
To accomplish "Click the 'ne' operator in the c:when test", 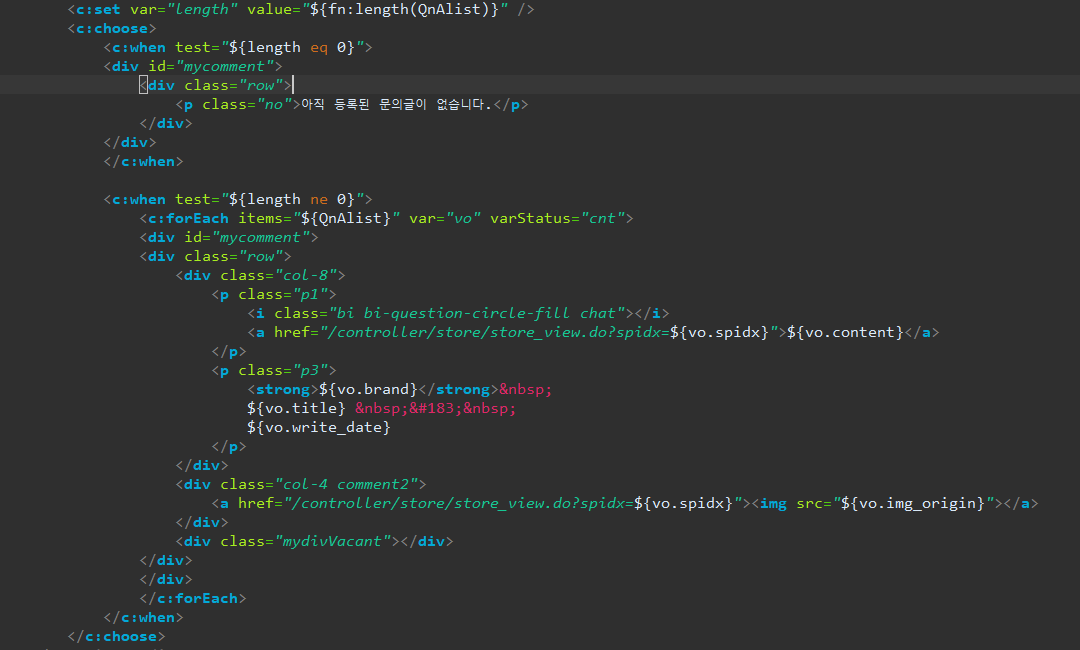I will tap(319, 200).
